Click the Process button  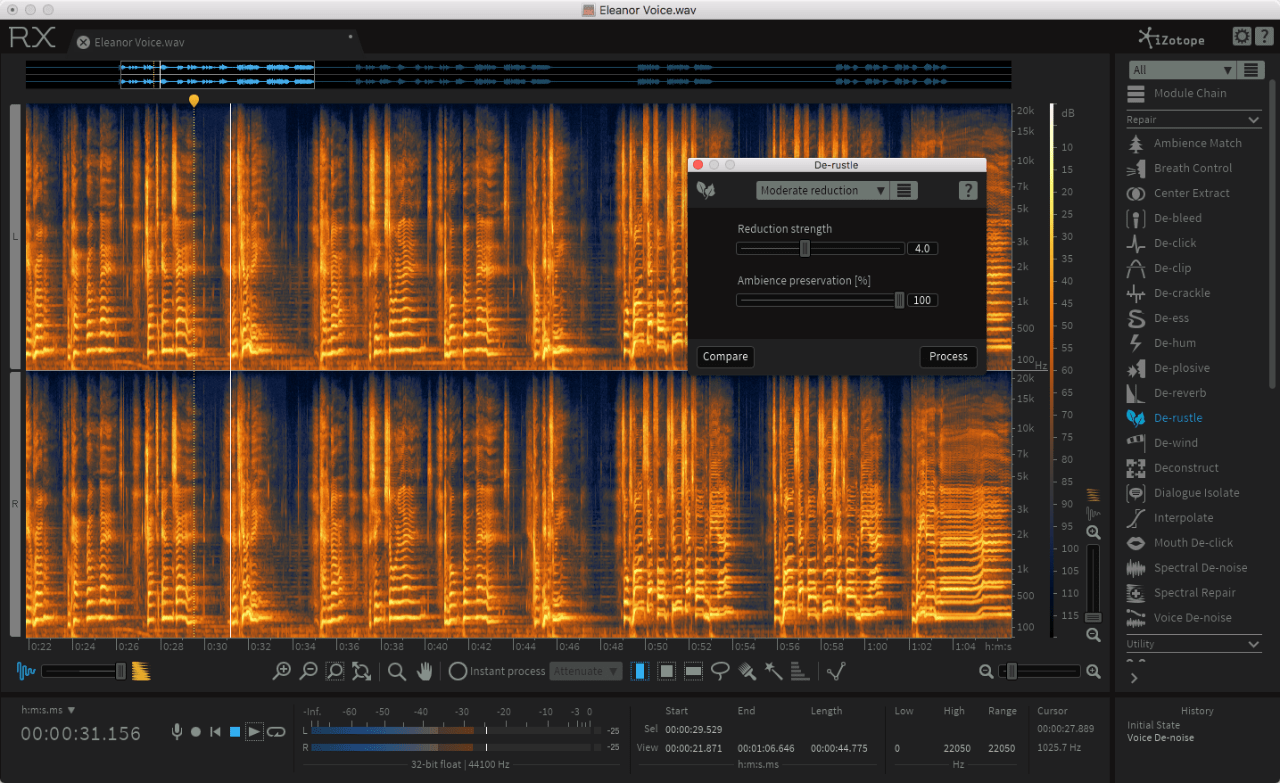coord(947,356)
